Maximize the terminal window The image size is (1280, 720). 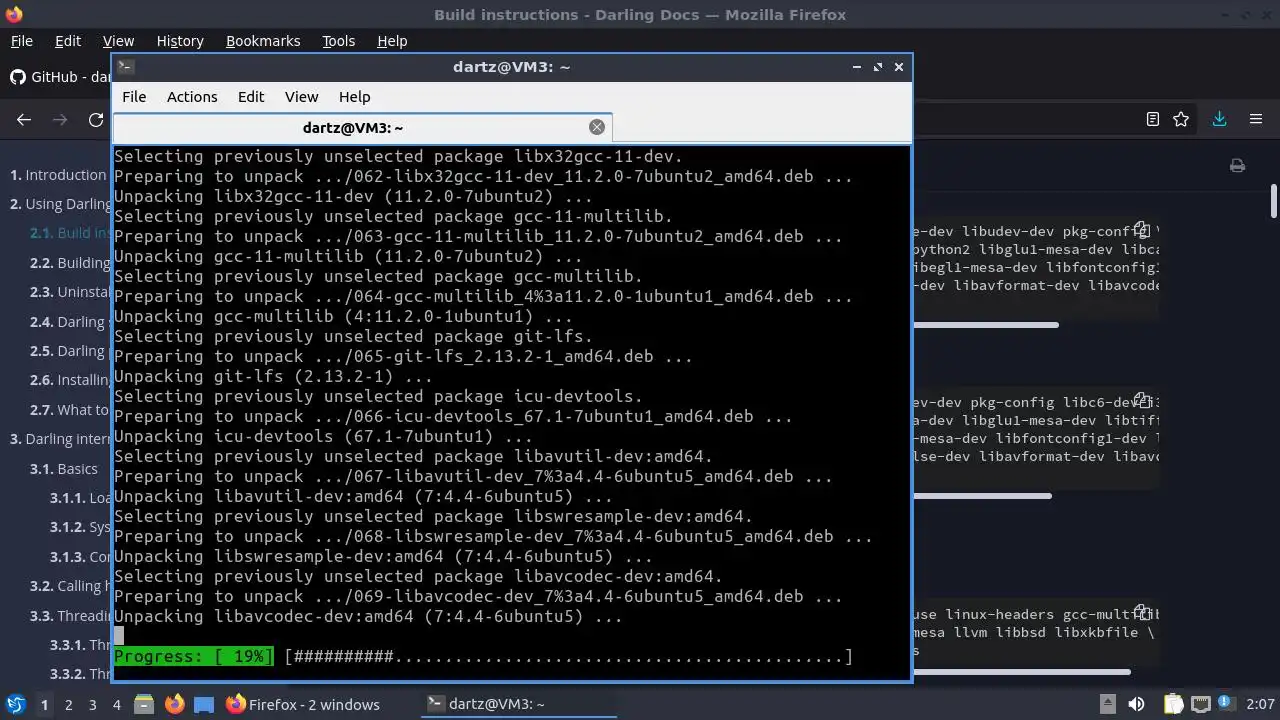click(x=877, y=67)
